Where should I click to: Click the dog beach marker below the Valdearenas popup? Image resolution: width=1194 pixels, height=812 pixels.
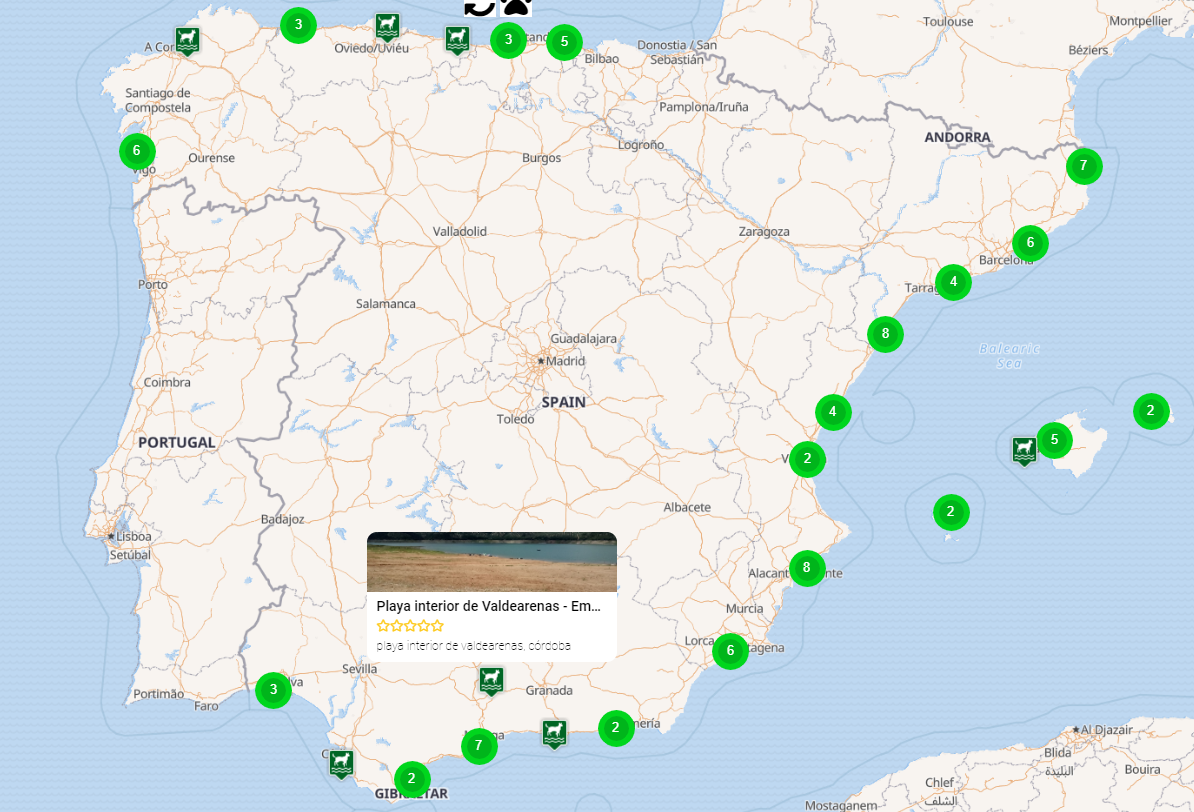click(491, 680)
